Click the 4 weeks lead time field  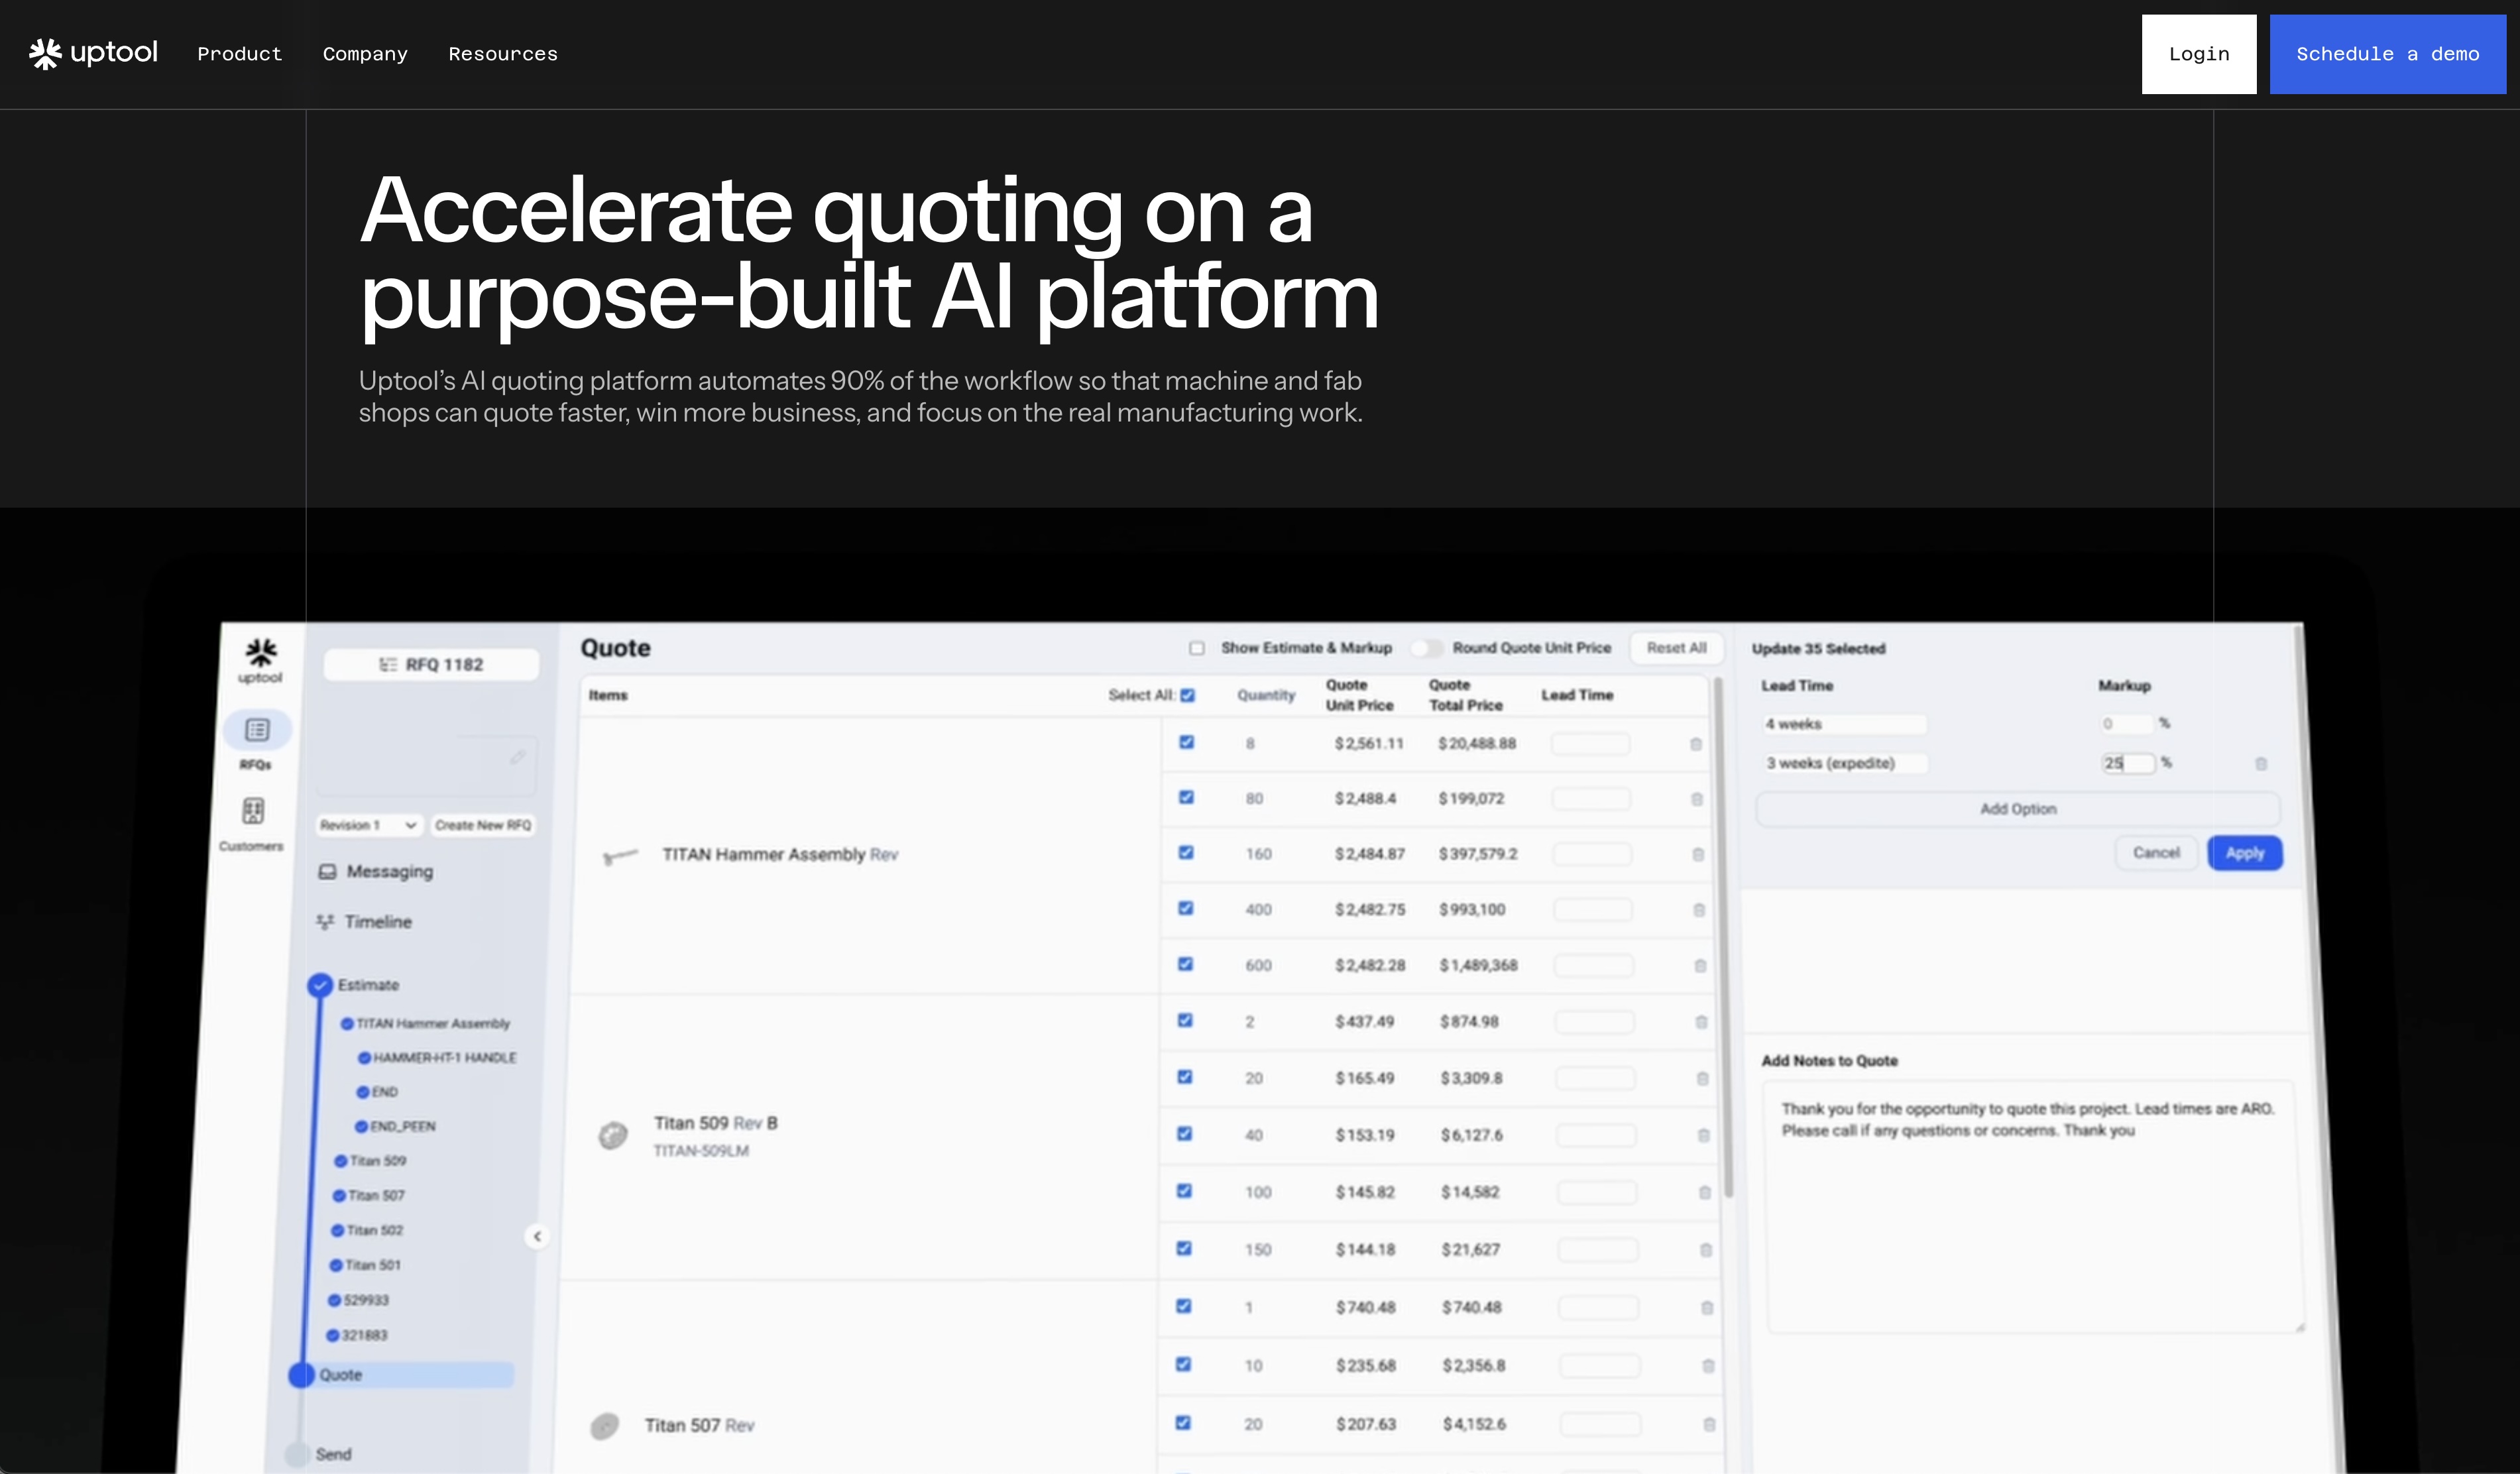pyautogui.click(x=1844, y=724)
